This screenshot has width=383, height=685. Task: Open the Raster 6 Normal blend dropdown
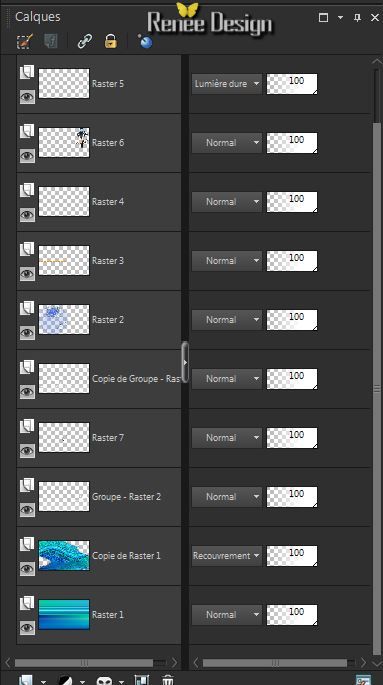(227, 142)
